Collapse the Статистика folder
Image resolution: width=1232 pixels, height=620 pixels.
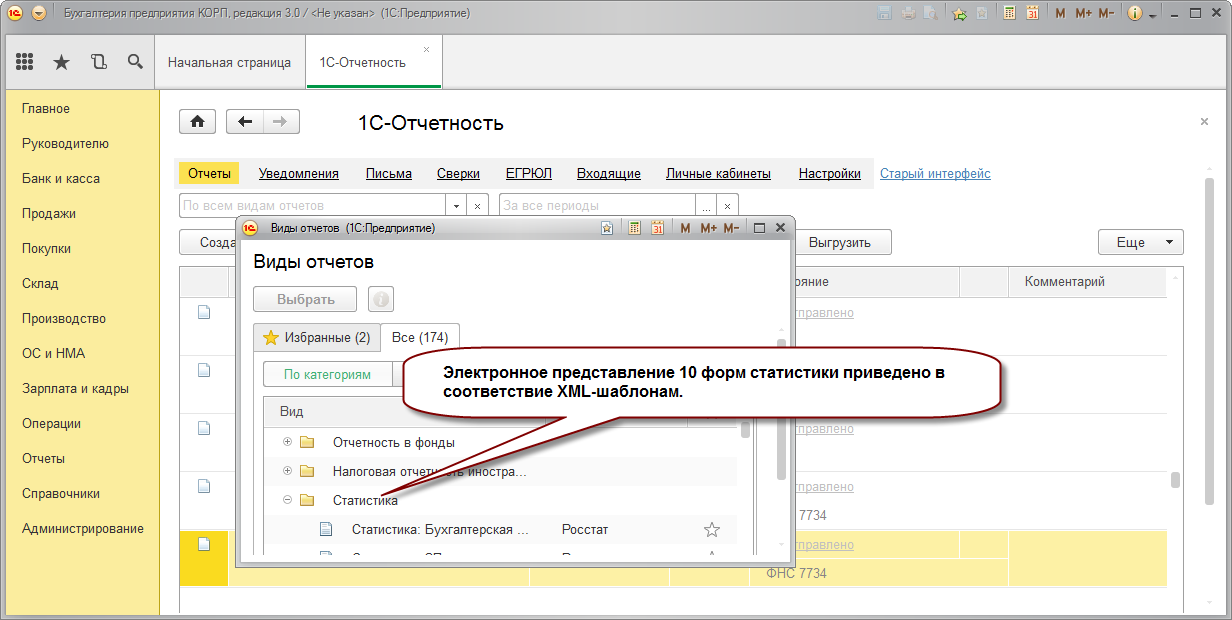point(288,500)
